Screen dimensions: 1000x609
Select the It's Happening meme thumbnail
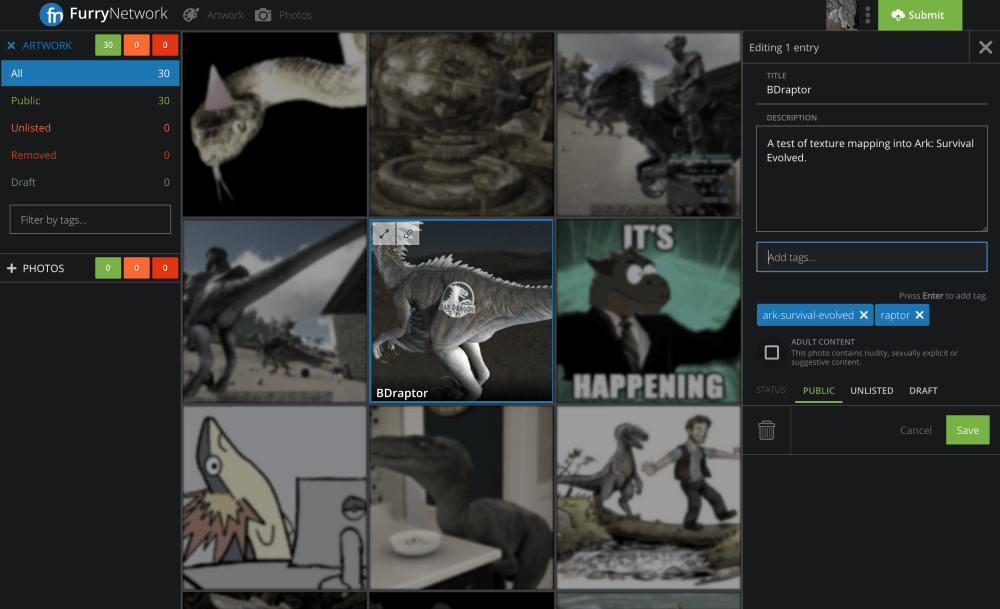(648, 310)
